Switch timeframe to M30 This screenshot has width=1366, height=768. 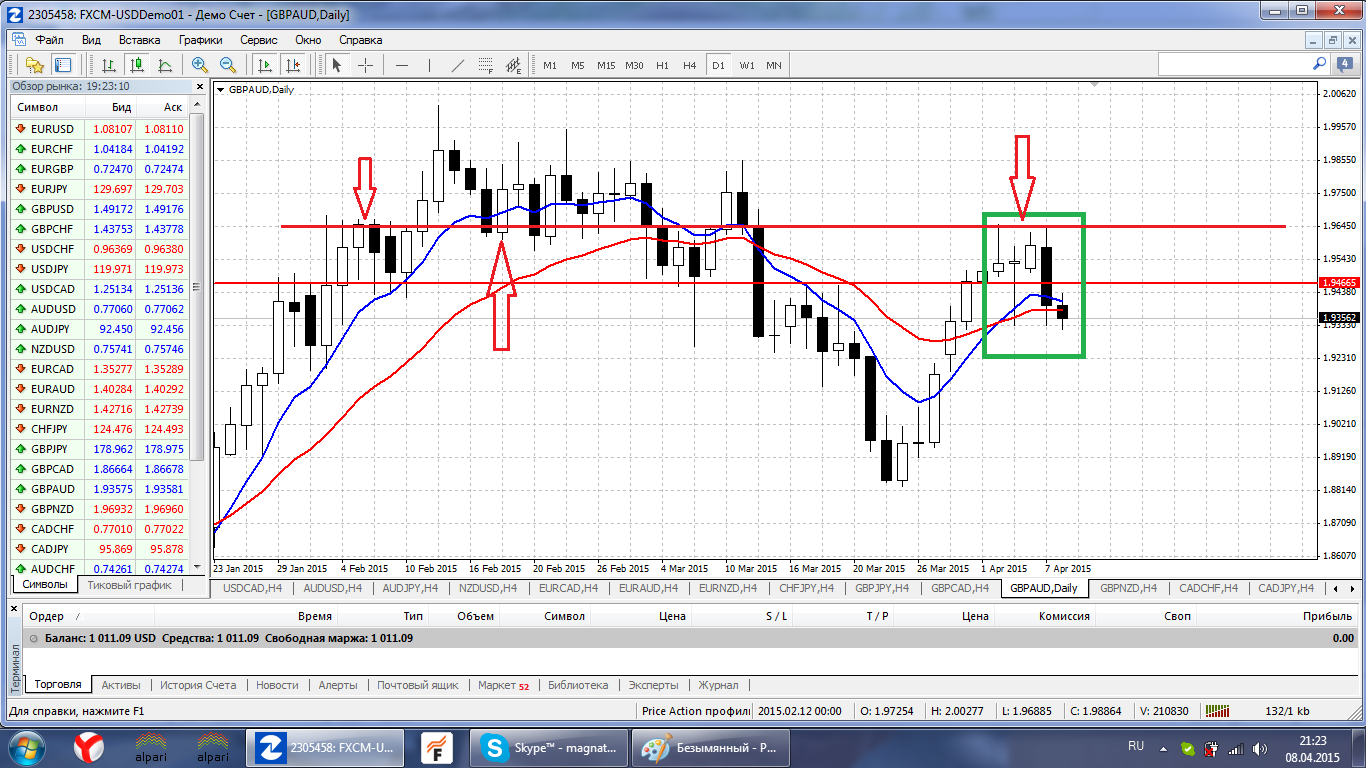[x=634, y=65]
